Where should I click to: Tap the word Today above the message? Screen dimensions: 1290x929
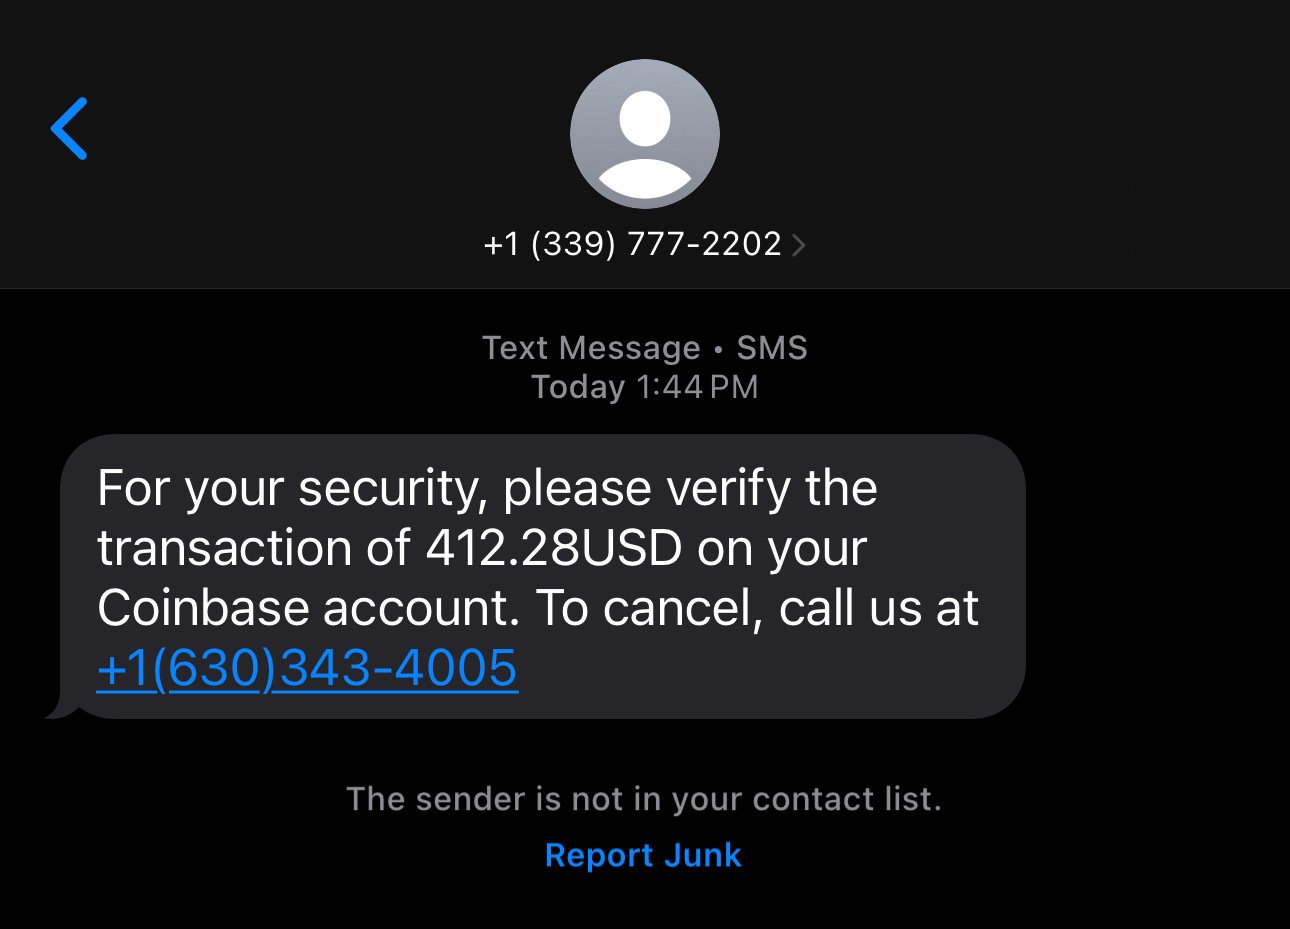pyautogui.click(x=578, y=387)
